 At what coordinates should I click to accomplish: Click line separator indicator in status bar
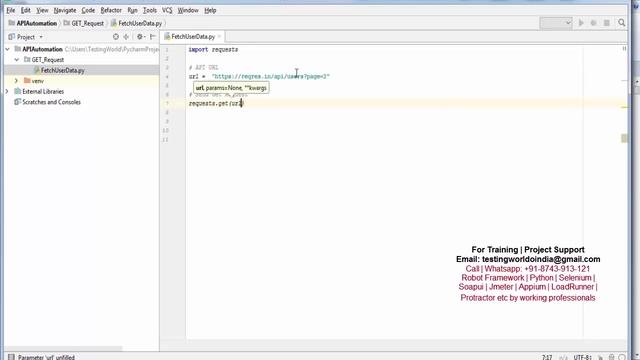[563, 357]
